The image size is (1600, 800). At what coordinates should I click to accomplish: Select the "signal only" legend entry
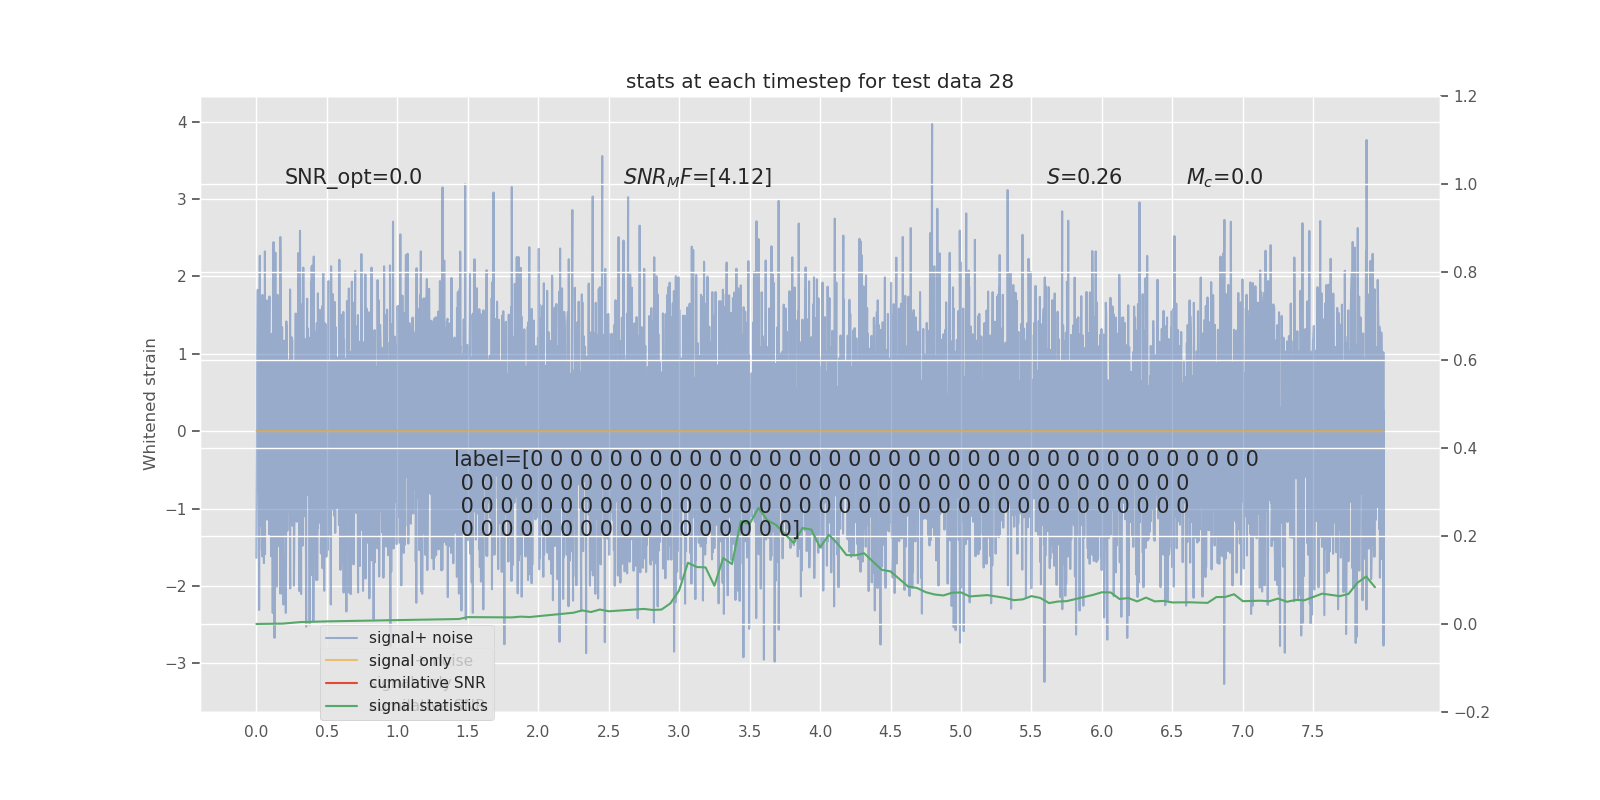(x=410, y=661)
